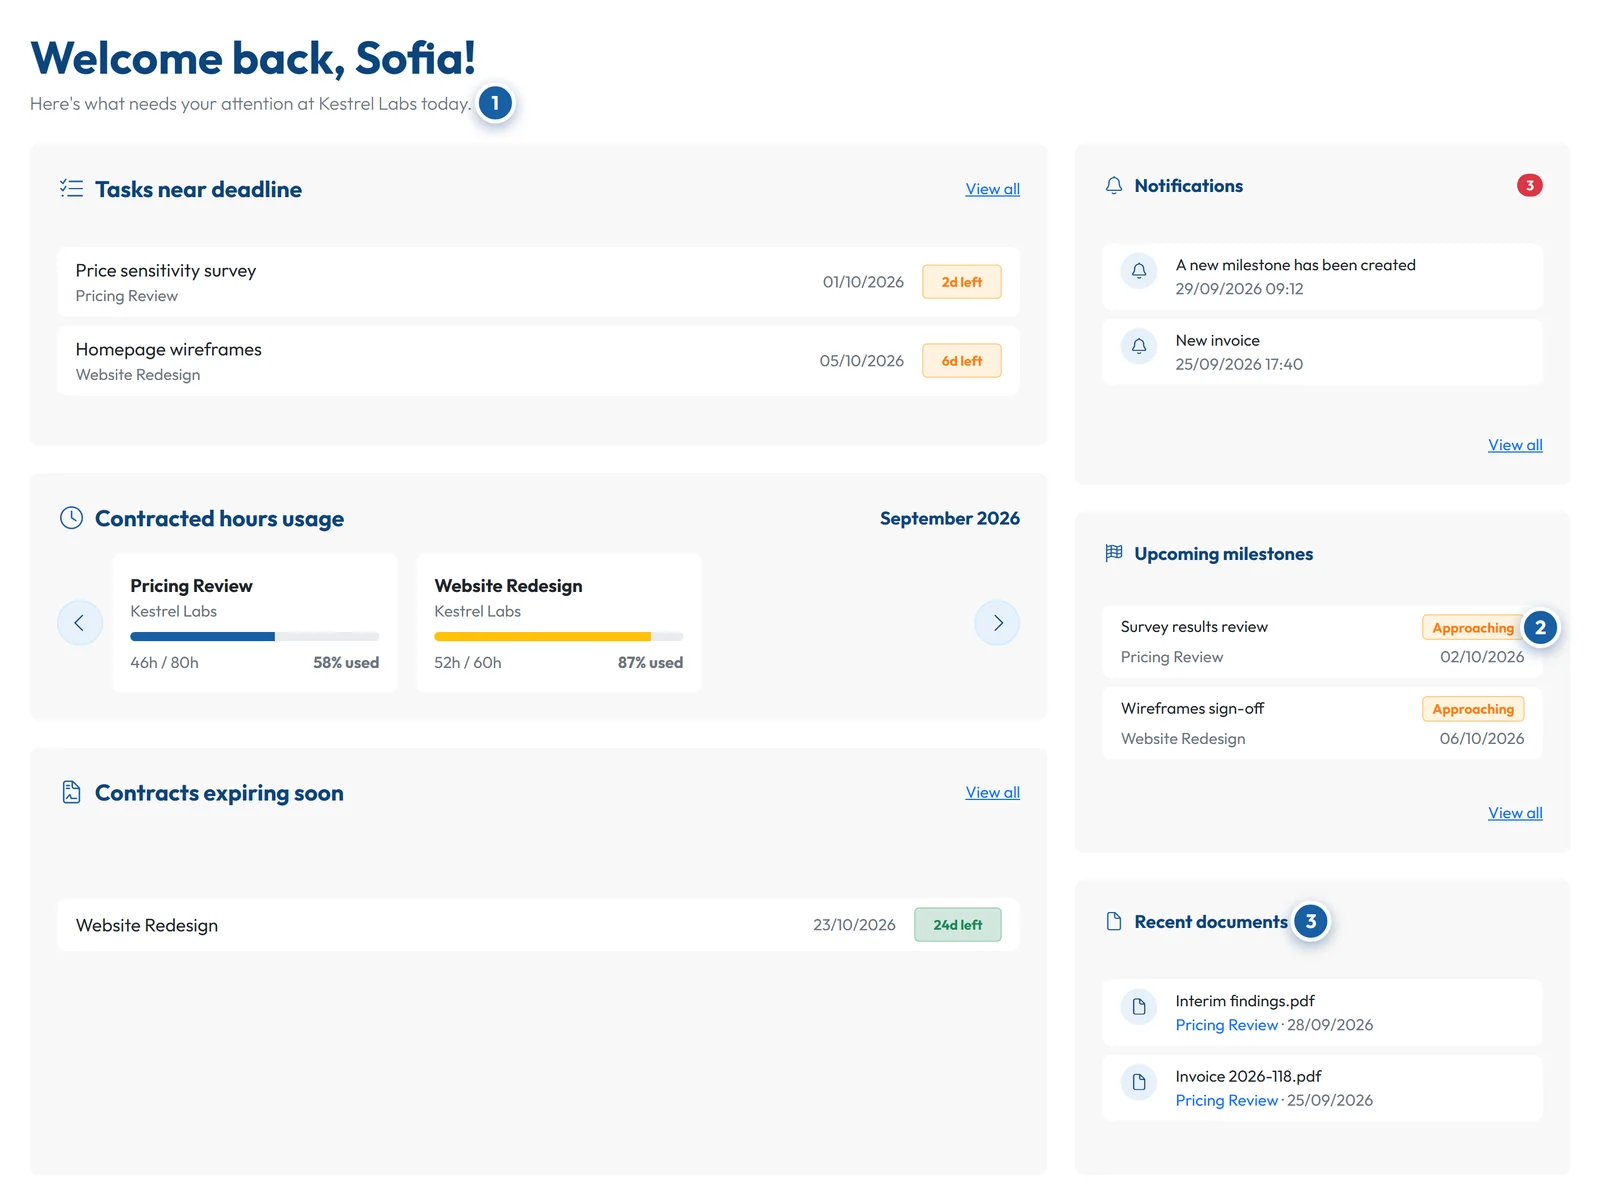Open the Website Redesign expiring contract row
Screen dimensions: 1600x1200
point(538,925)
